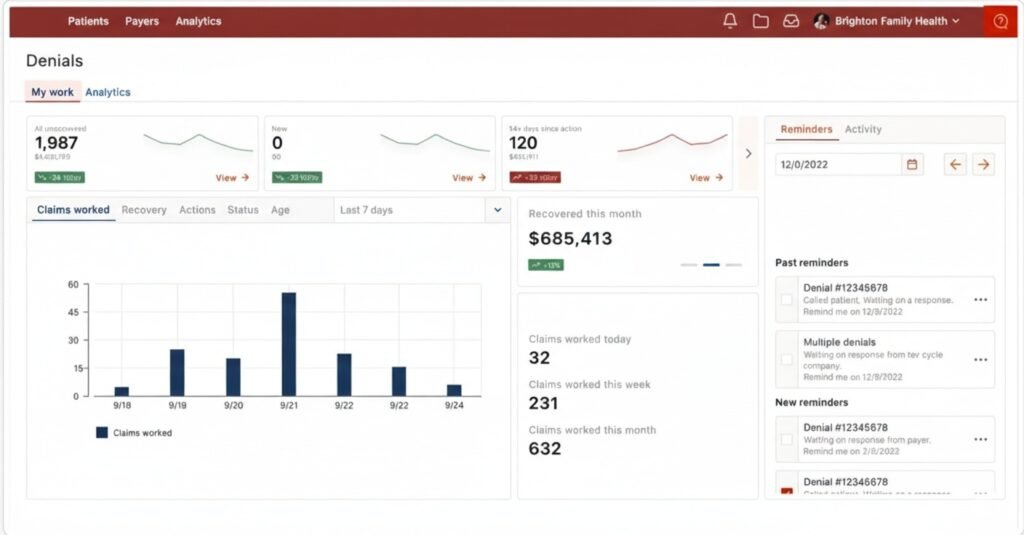Screen dimensions: 1024x535
Task: Open more options for Multiple denials reminder
Action: point(980,359)
